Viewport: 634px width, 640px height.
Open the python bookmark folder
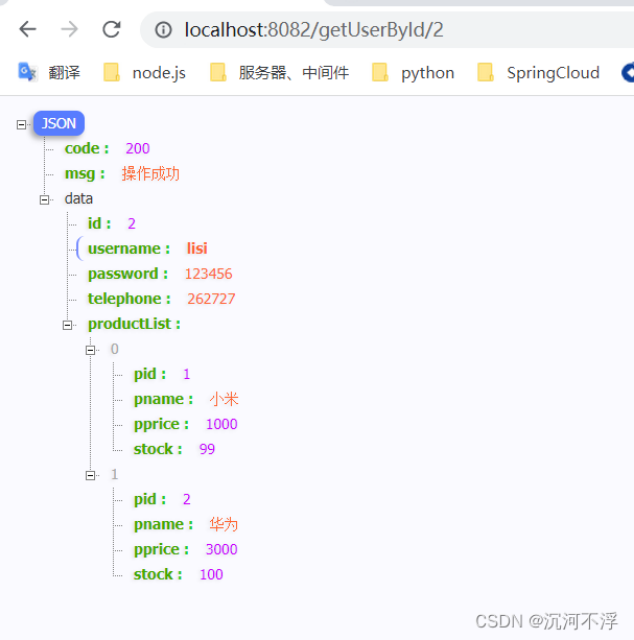[413, 73]
